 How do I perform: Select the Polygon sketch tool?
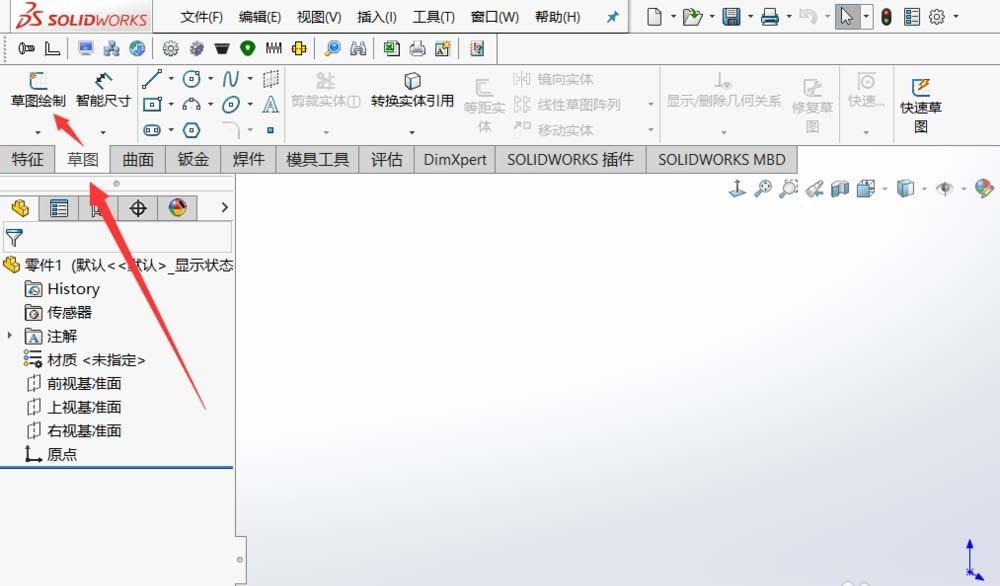click(x=191, y=130)
